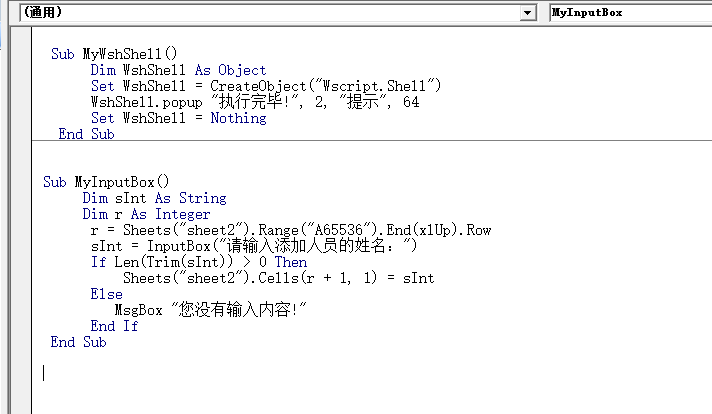This screenshot has height=414, width=712.
Task: Click the "If Len(Trim(sInt)) > 0 Then" line
Action: pos(199,262)
